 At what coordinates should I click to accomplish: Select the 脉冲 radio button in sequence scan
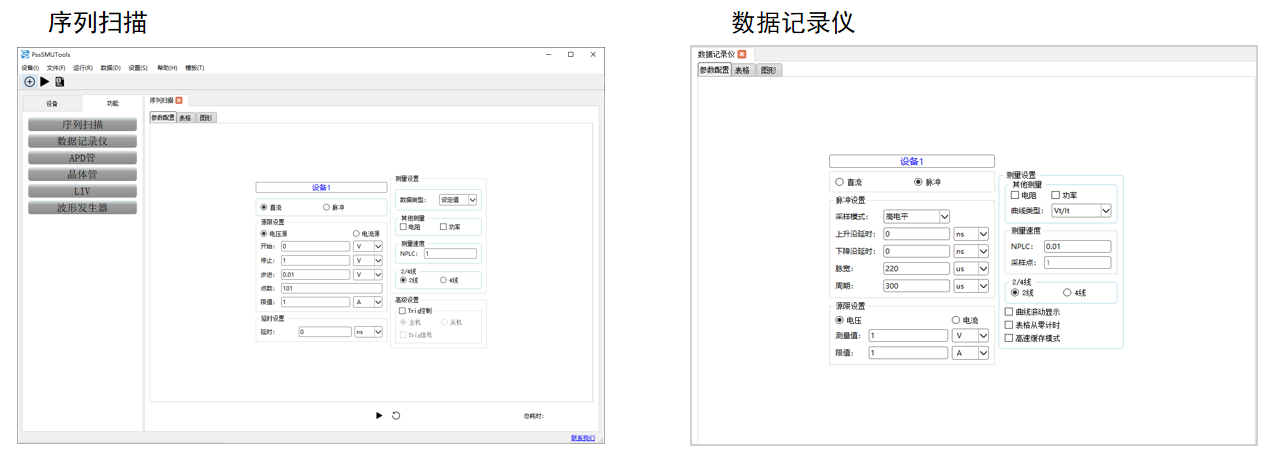coord(326,207)
